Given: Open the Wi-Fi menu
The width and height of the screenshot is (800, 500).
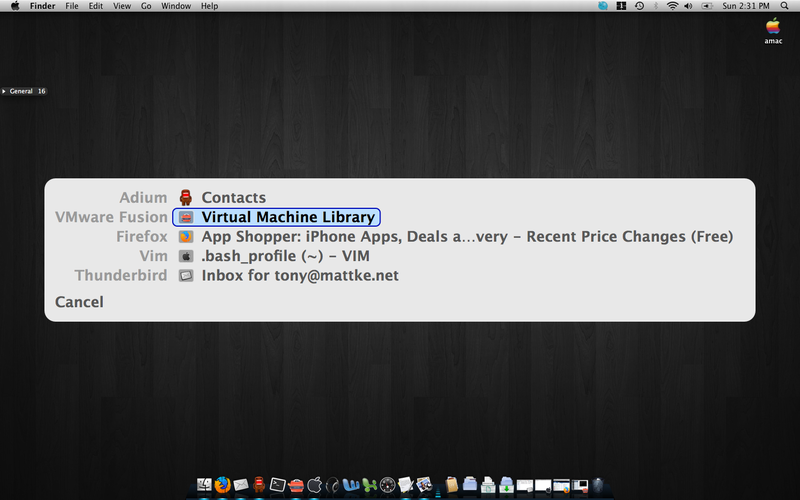Looking at the screenshot, I should [x=672, y=6].
